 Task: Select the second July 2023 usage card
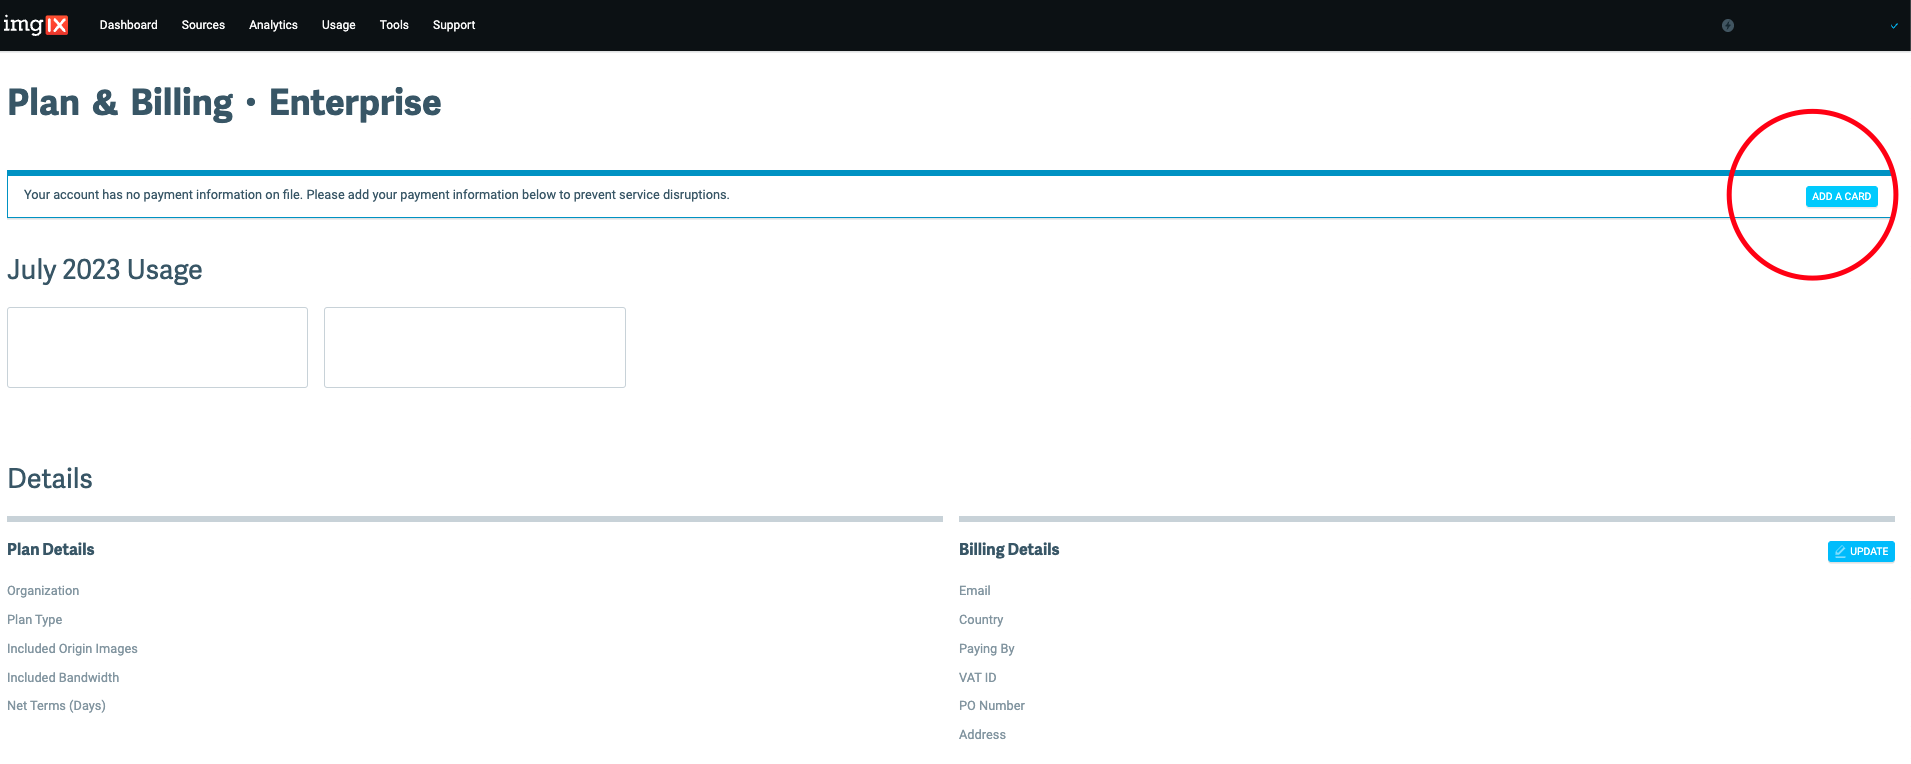click(x=475, y=347)
